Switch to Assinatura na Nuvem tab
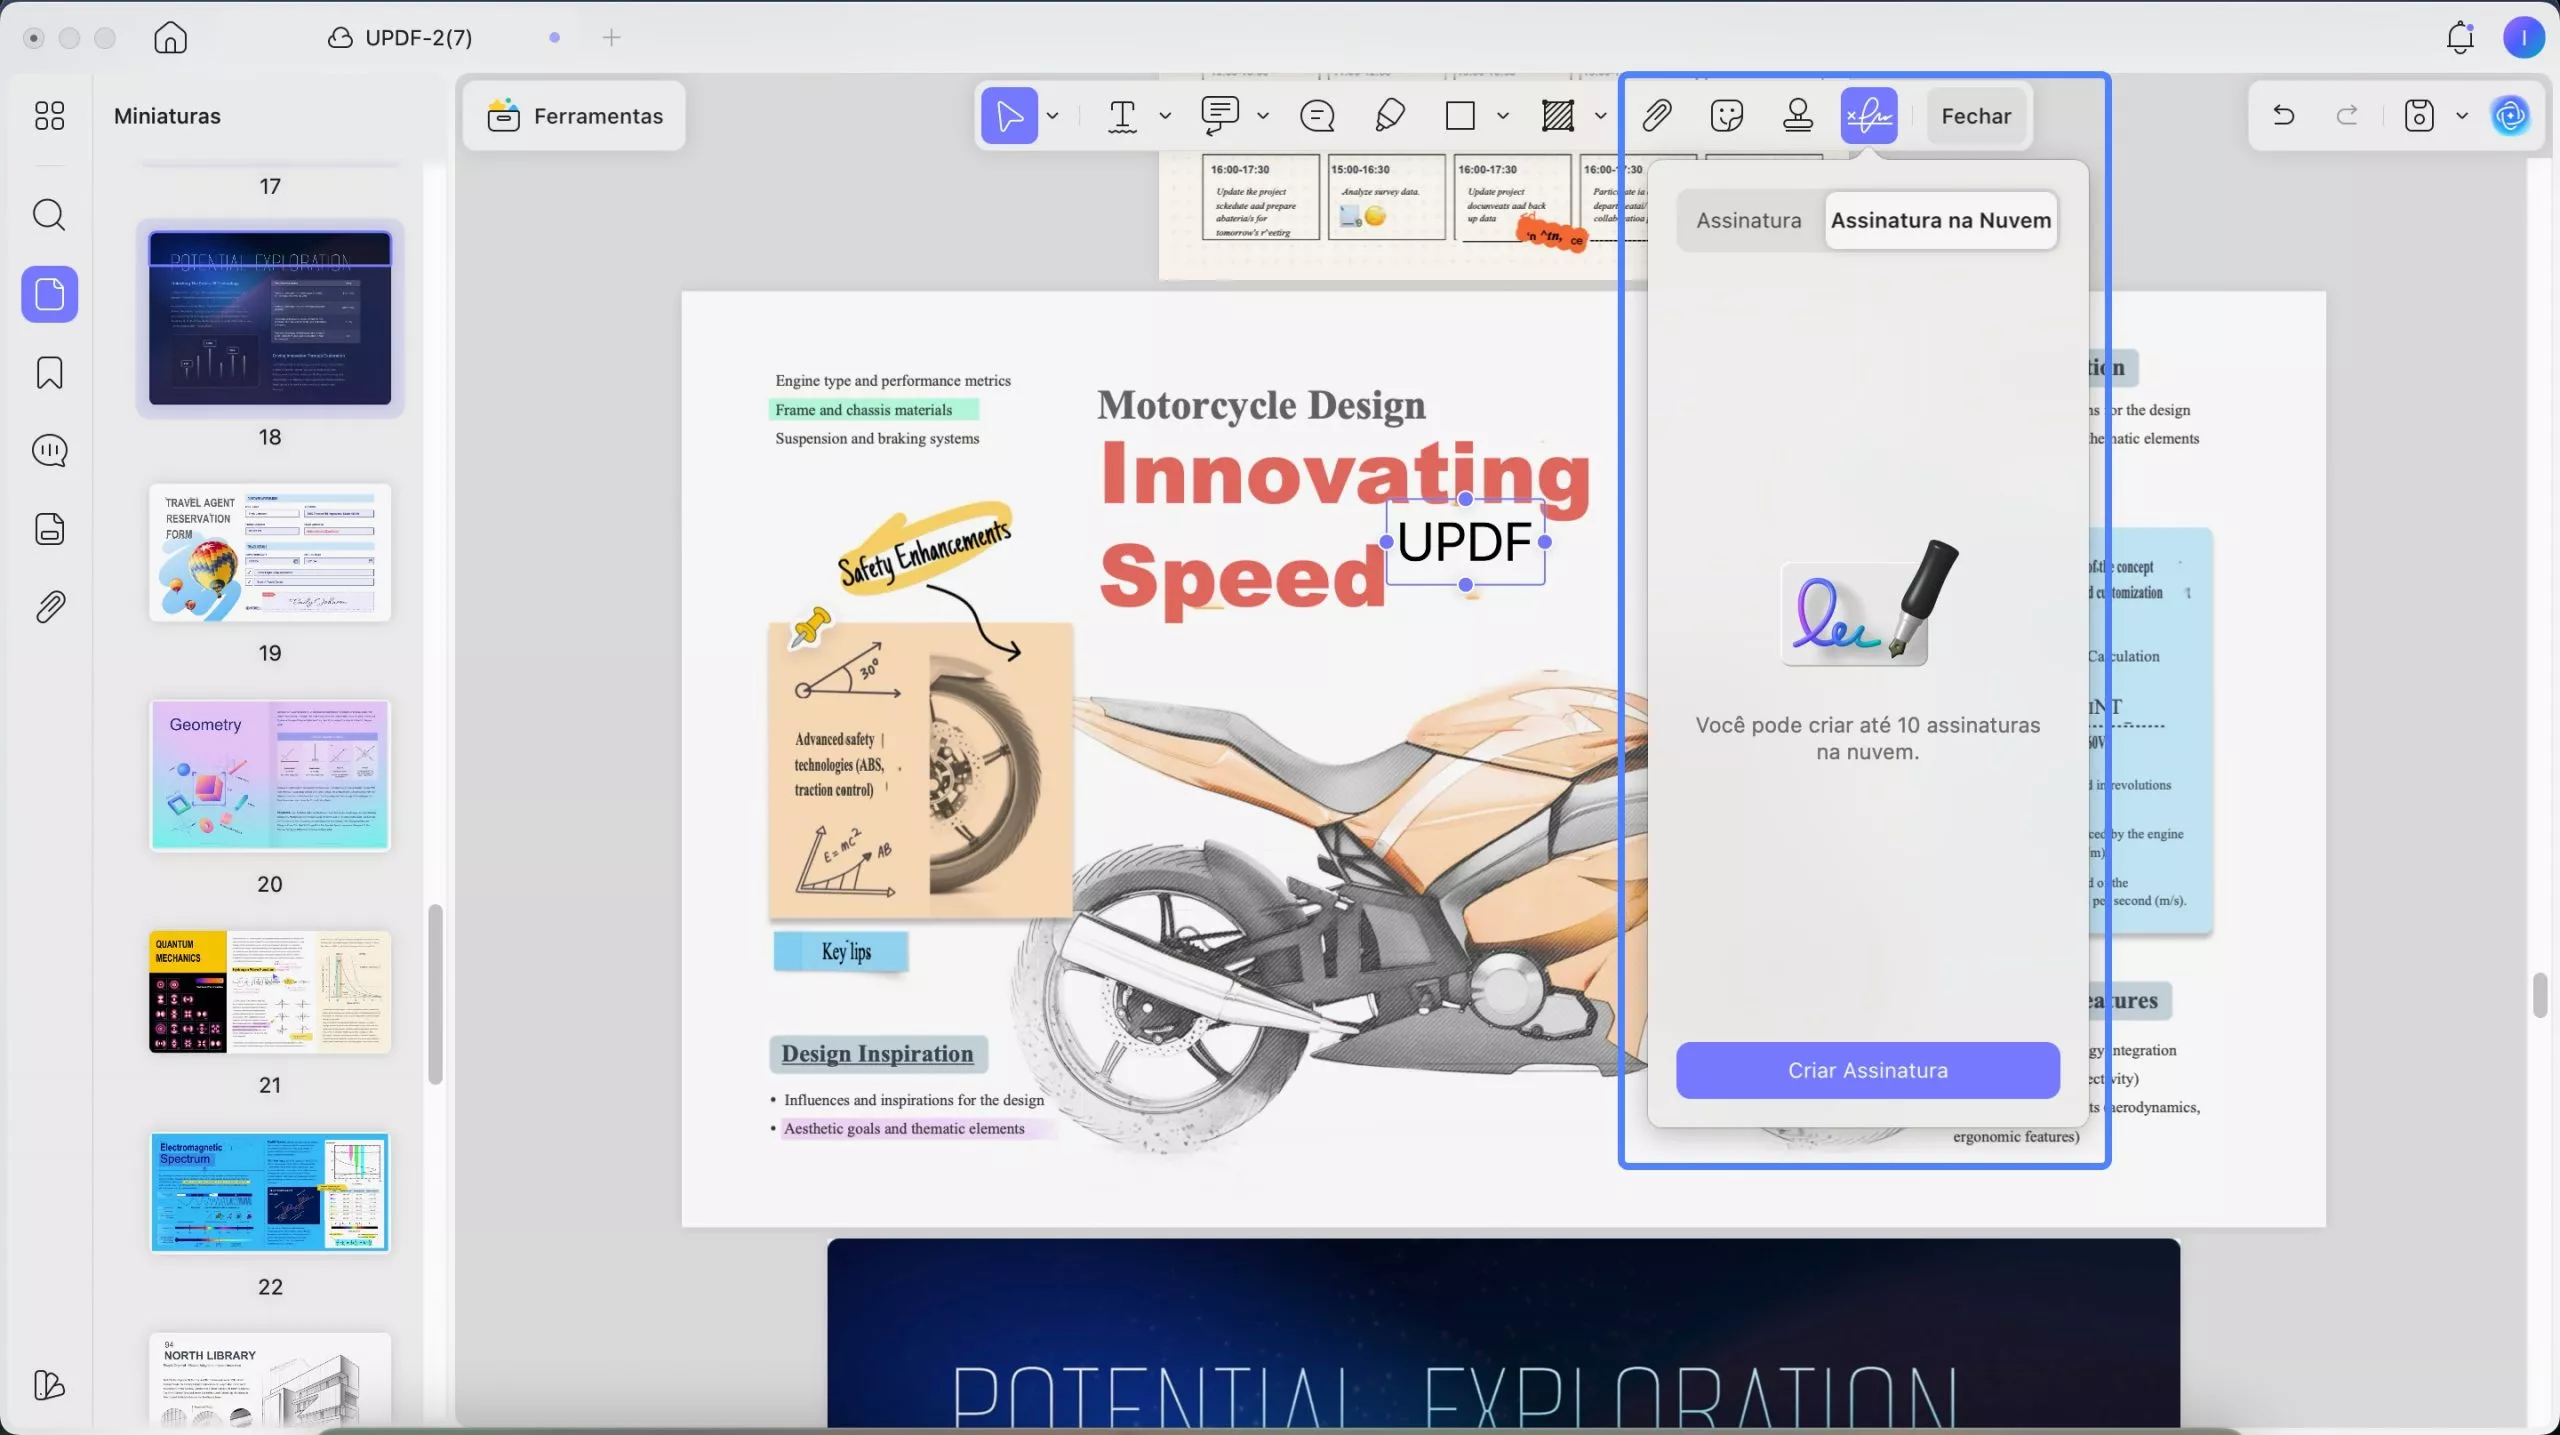 point(1941,220)
